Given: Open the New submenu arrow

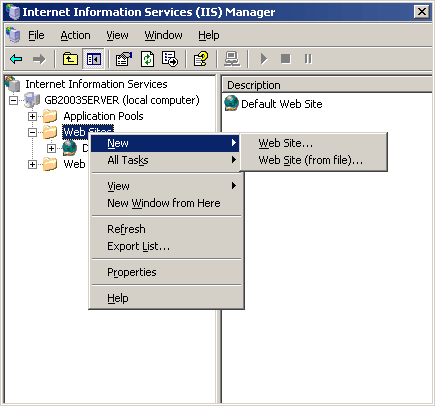Looking at the screenshot, I should tap(234, 143).
